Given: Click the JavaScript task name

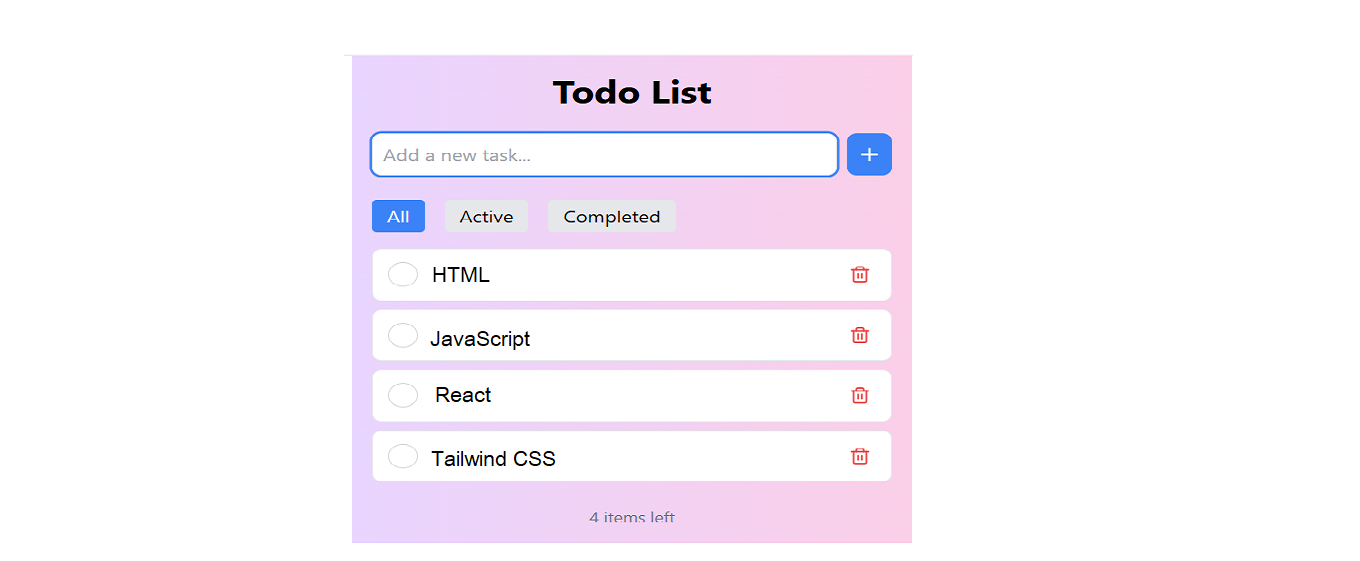Looking at the screenshot, I should (480, 339).
